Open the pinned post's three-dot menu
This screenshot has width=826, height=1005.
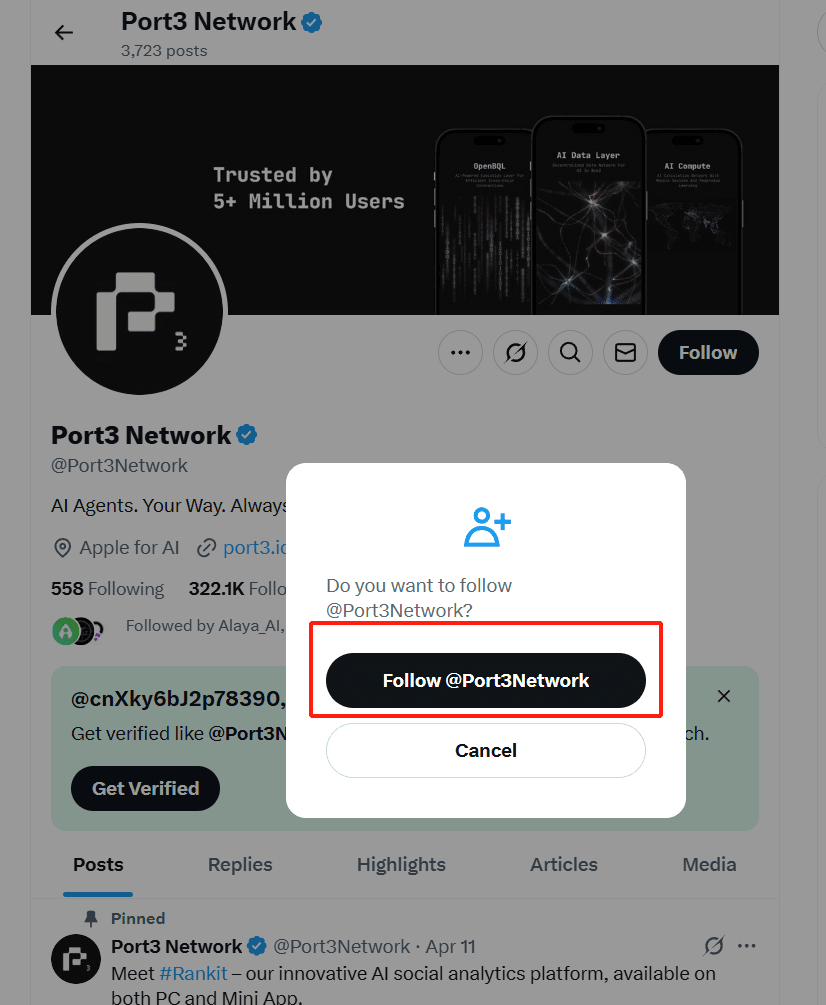tap(747, 945)
